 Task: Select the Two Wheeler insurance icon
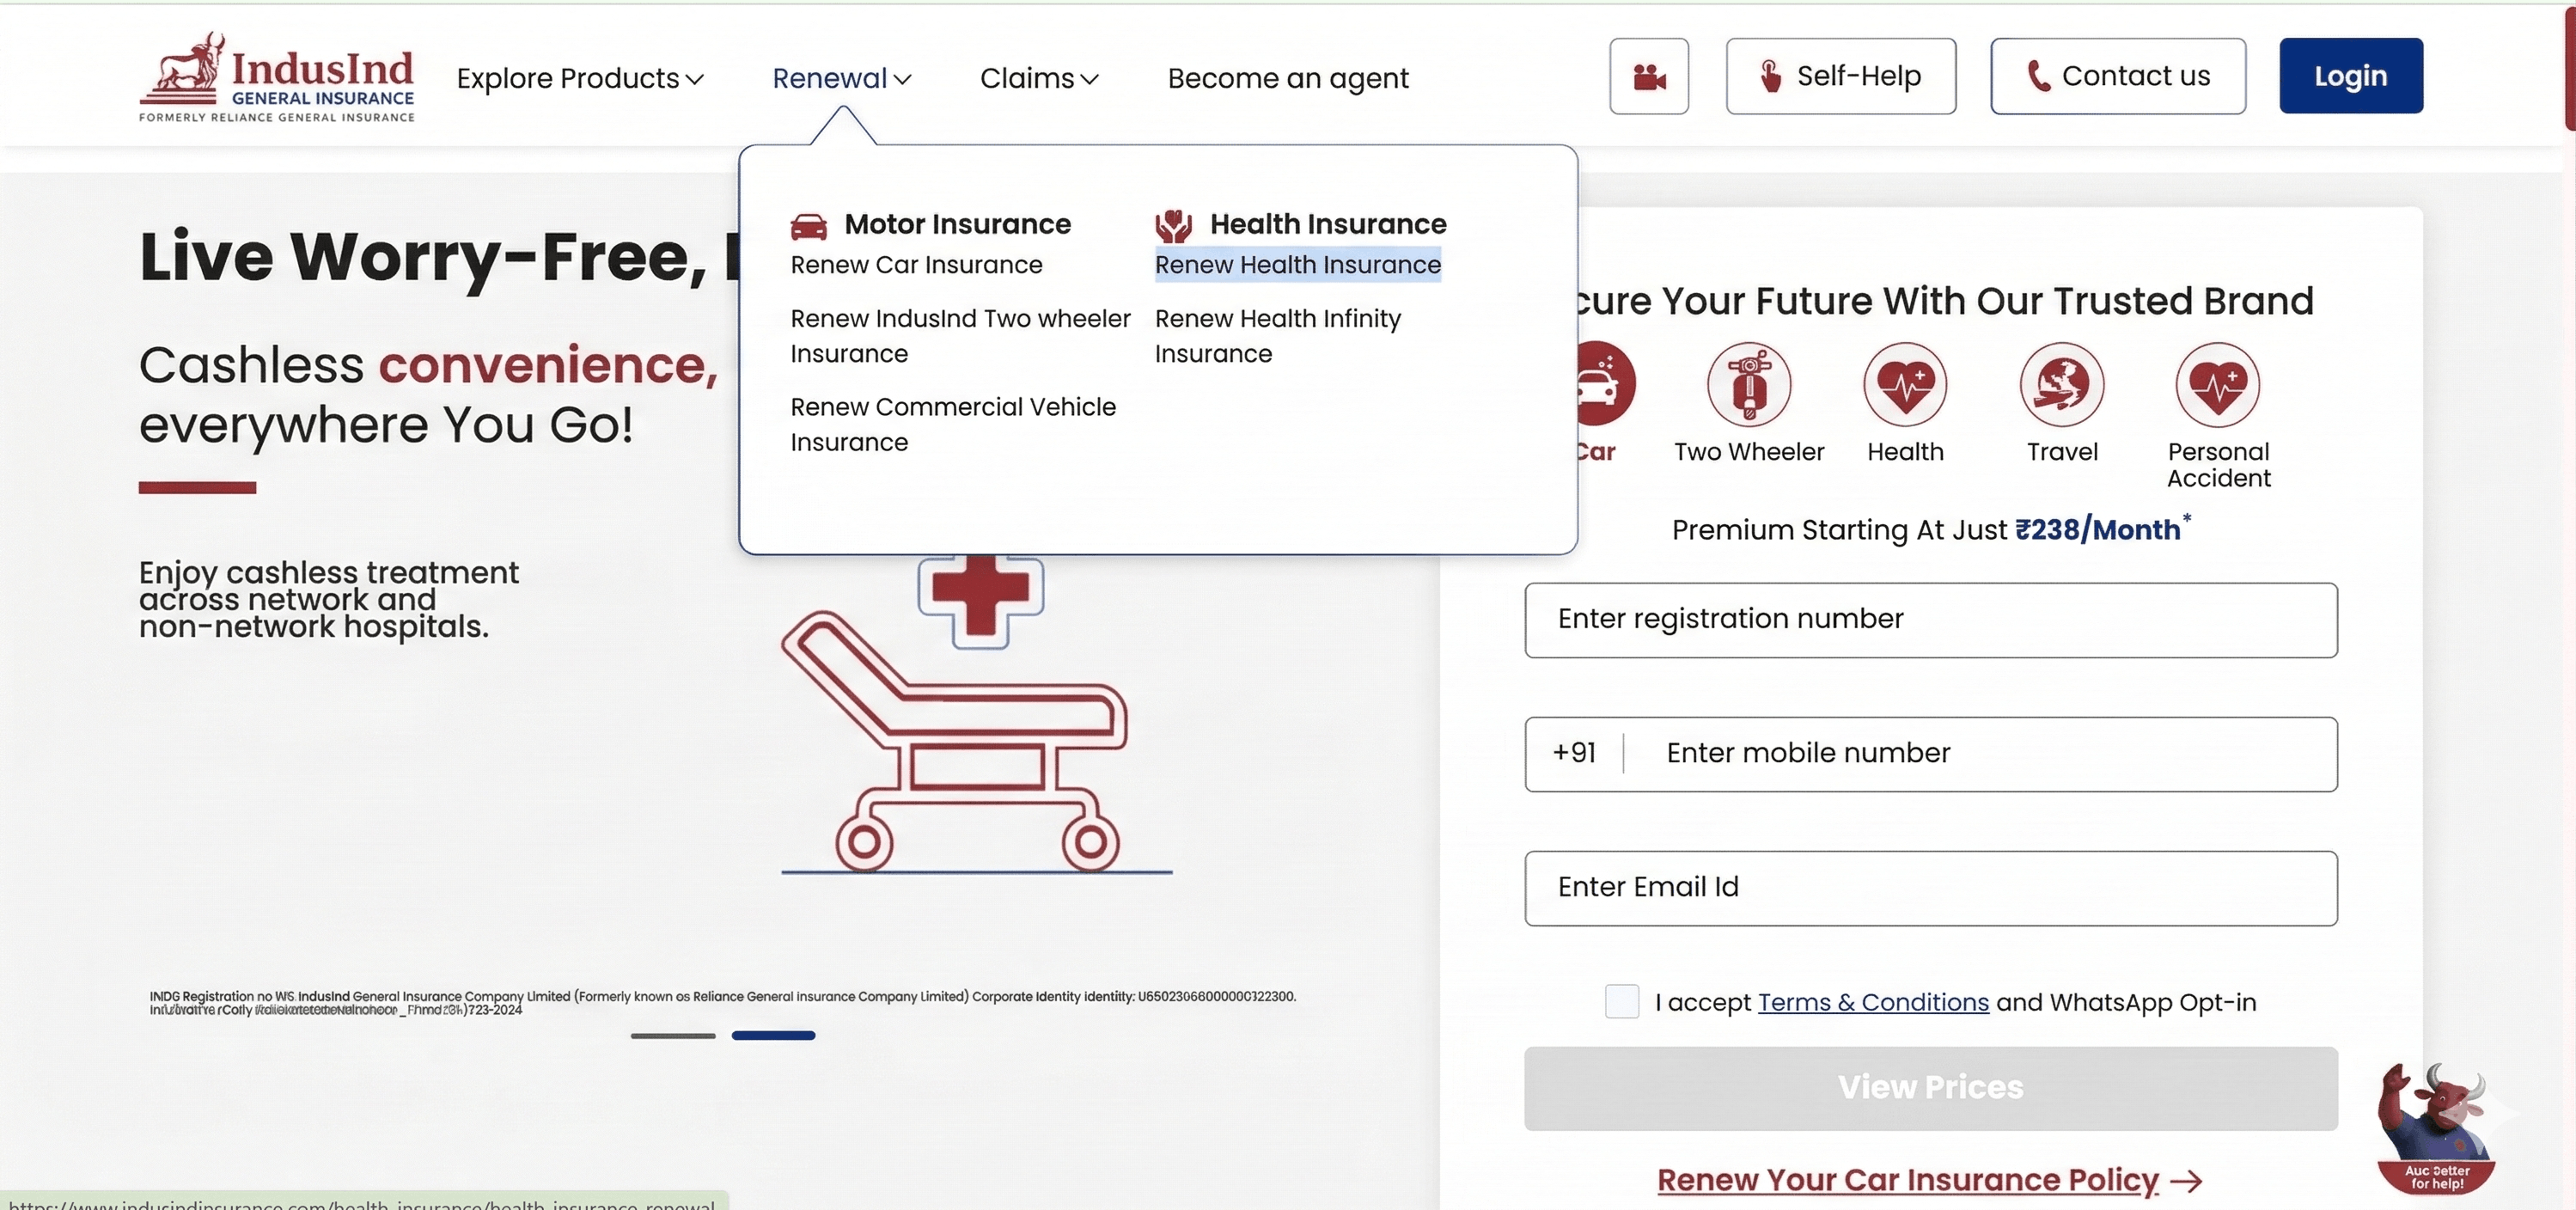1749,385
